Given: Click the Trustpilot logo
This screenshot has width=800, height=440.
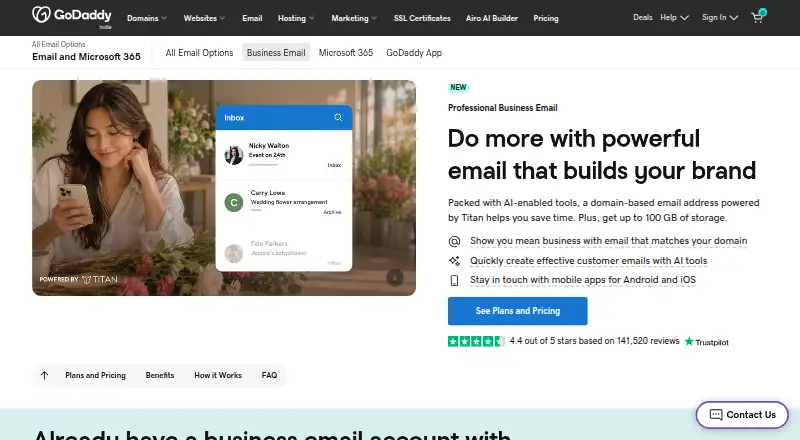Looking at the screenshot, I should tap(707, 341).
